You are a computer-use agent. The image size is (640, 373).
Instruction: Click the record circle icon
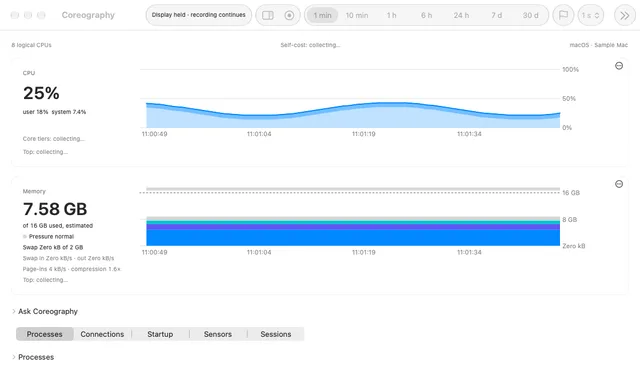[x=289, y=15]
